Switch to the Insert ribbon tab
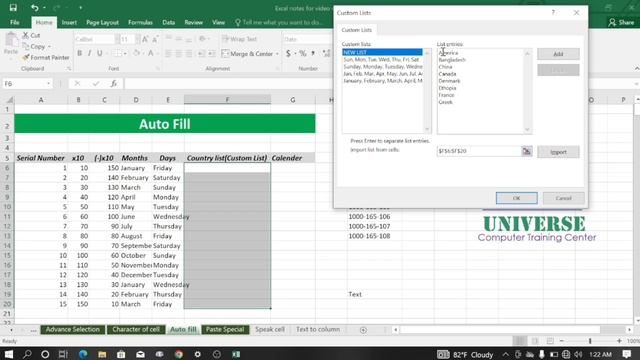Screen dimensions: 640x360 coord(69,22)
